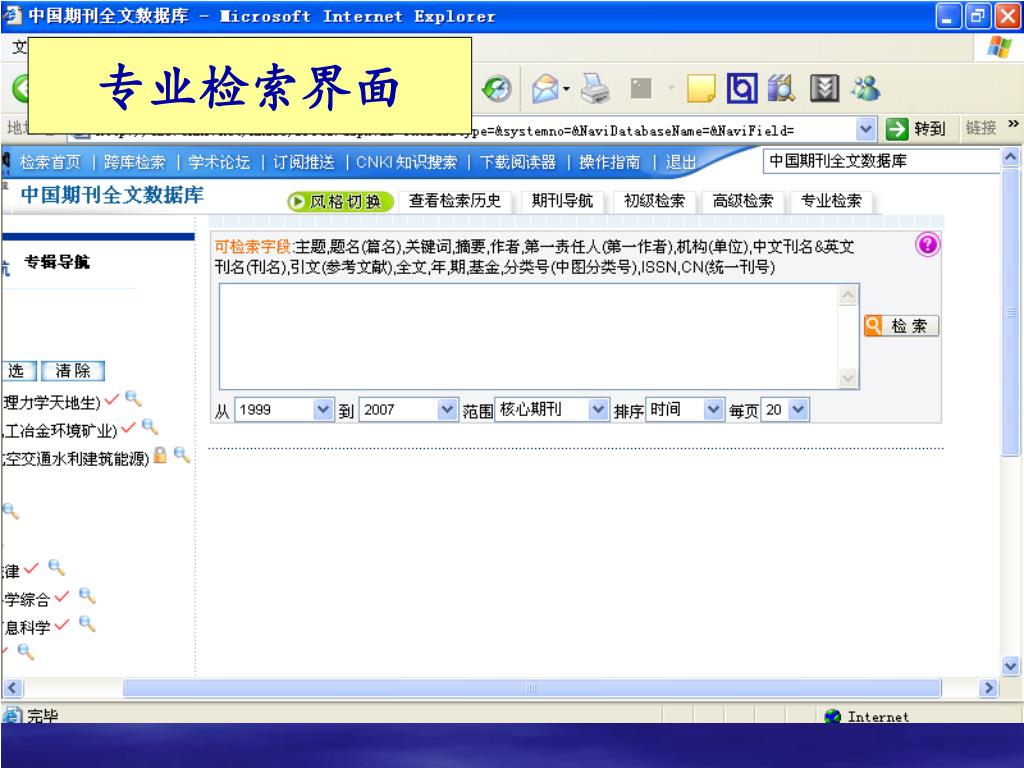
Task: Click the Messenger people icon
Action: tap(865, 88)
